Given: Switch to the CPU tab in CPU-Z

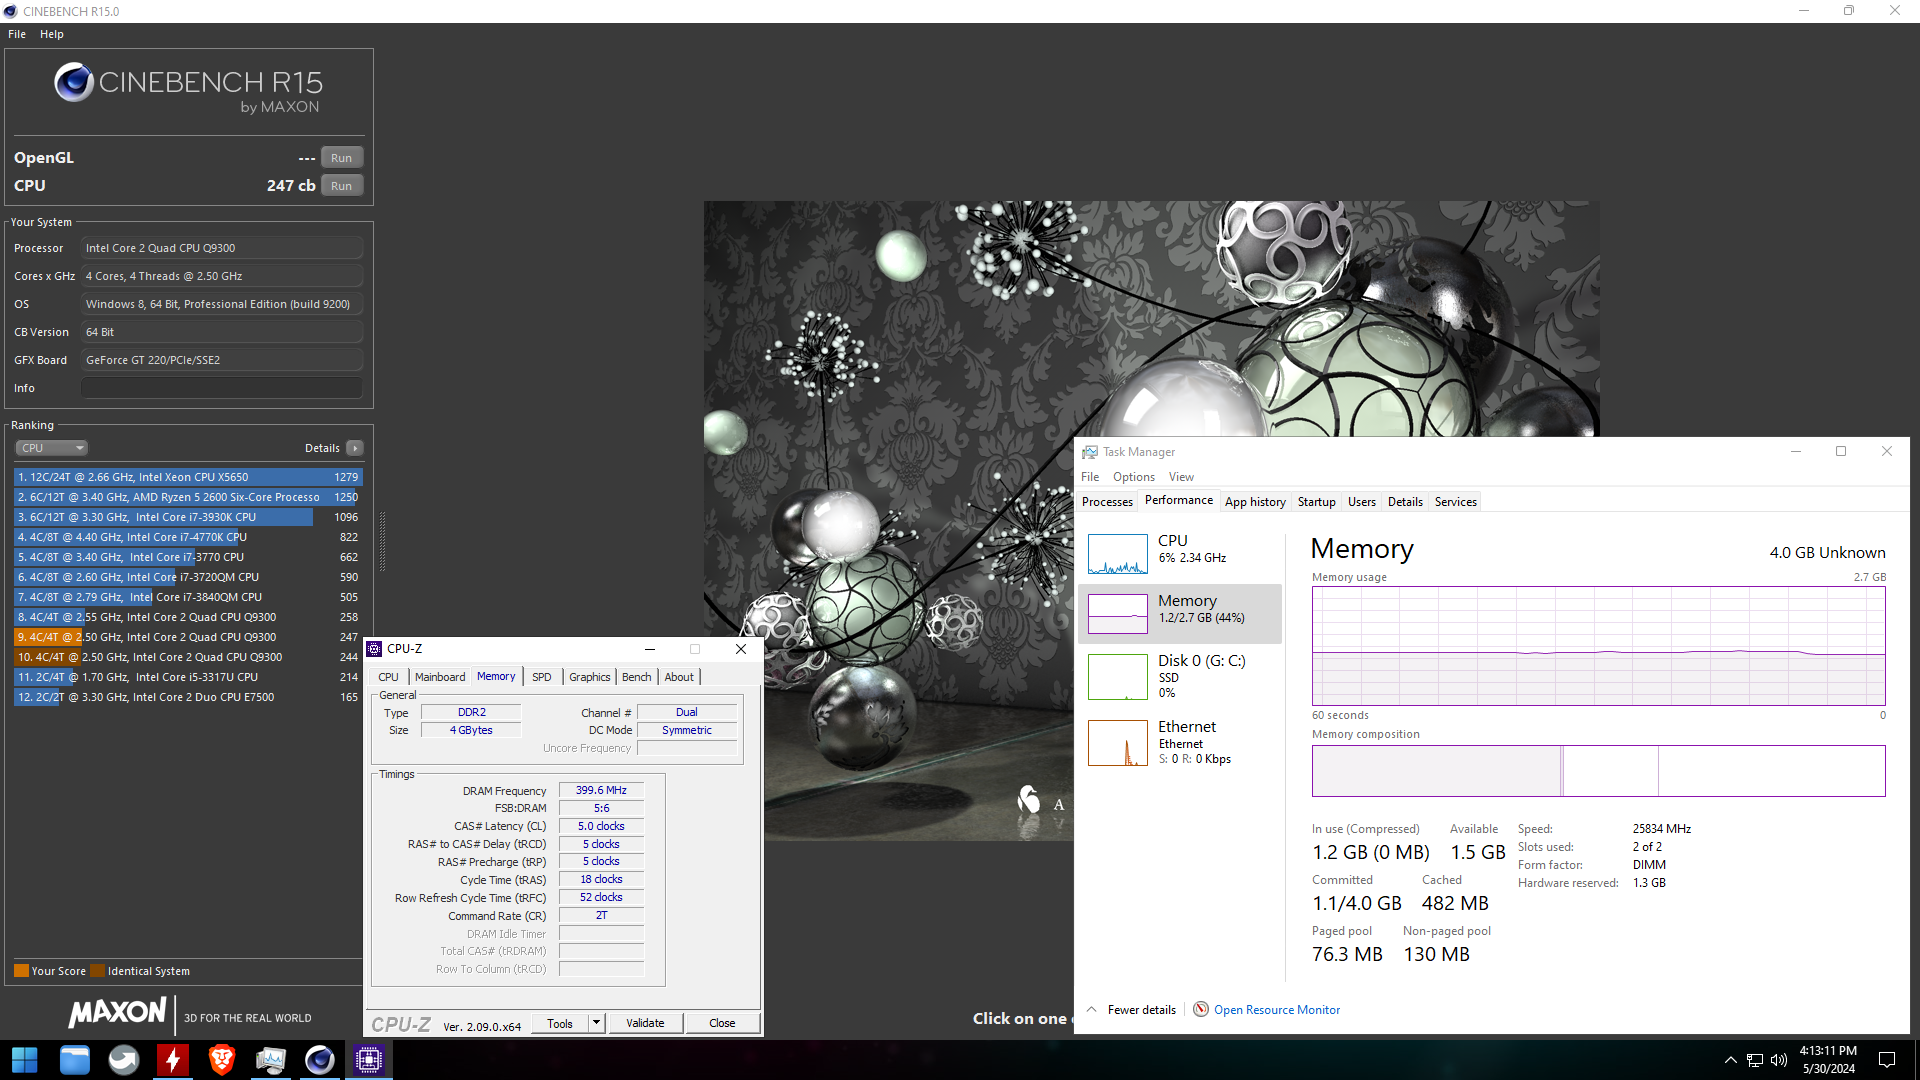Looking at the screenshot, I should (388, 677).
